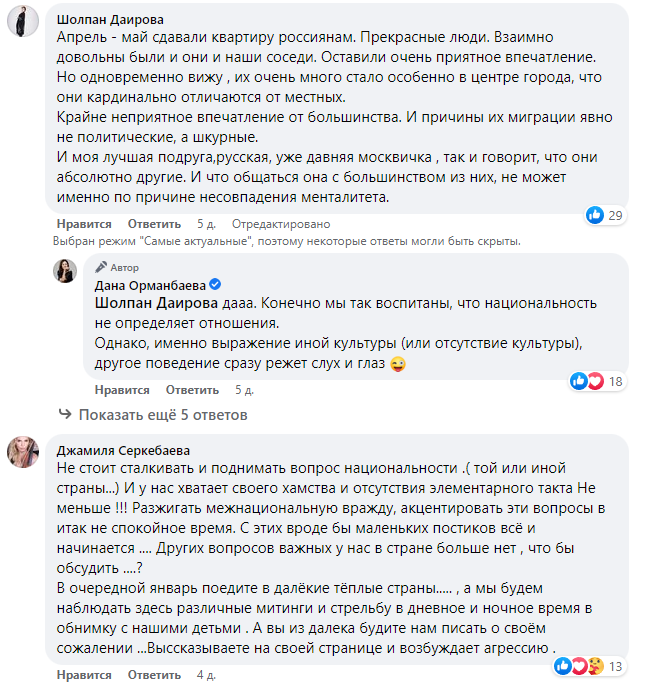Toggle Нравится on Дана Орманбаева's reply
665x687 pixels.
[x=122, y=390]
